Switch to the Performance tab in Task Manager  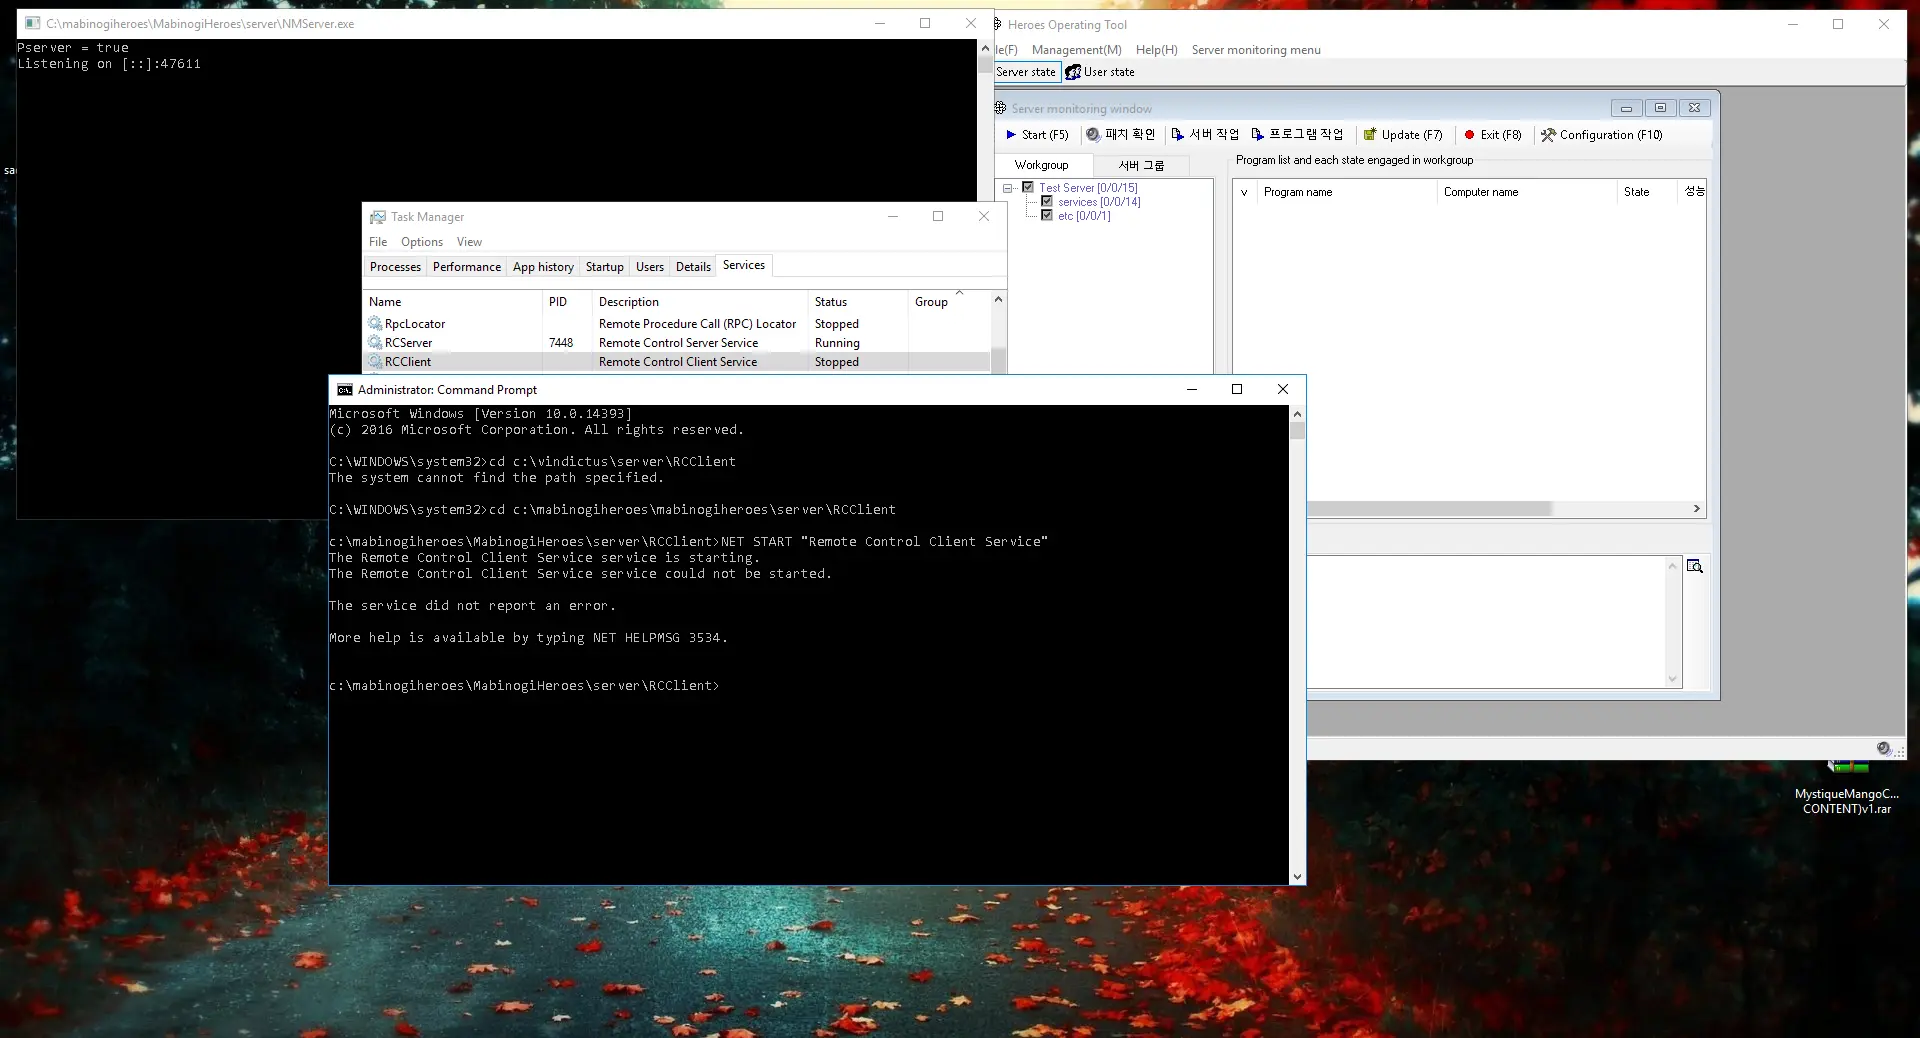point(467,267)
